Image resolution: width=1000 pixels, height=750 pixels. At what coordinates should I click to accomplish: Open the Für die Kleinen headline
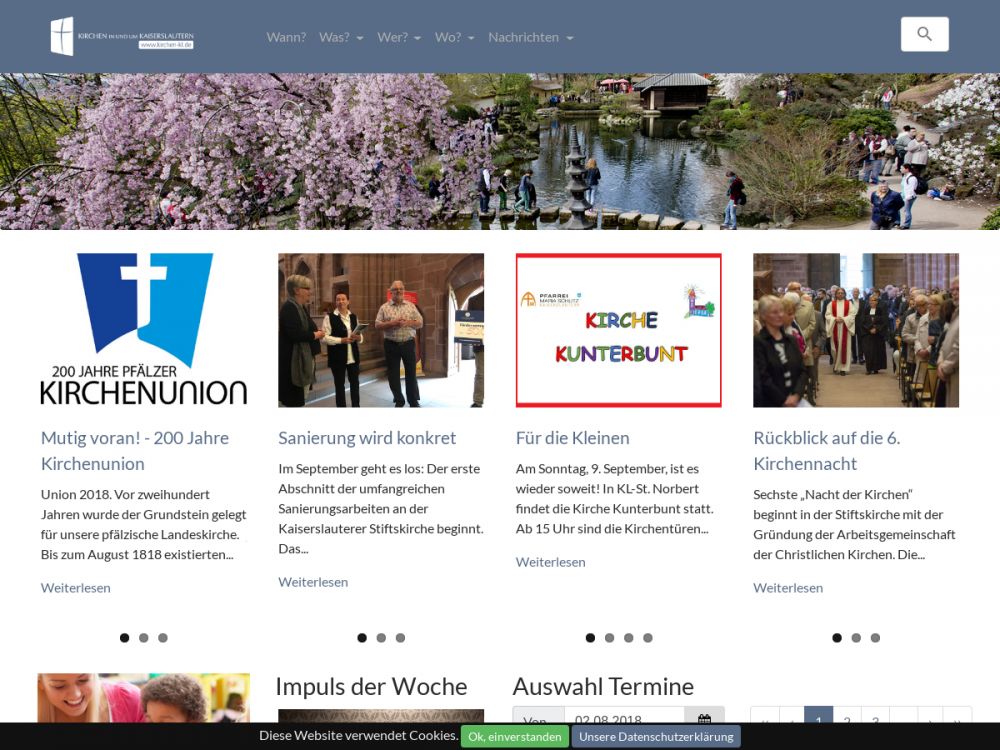click(x=572, y=438)
